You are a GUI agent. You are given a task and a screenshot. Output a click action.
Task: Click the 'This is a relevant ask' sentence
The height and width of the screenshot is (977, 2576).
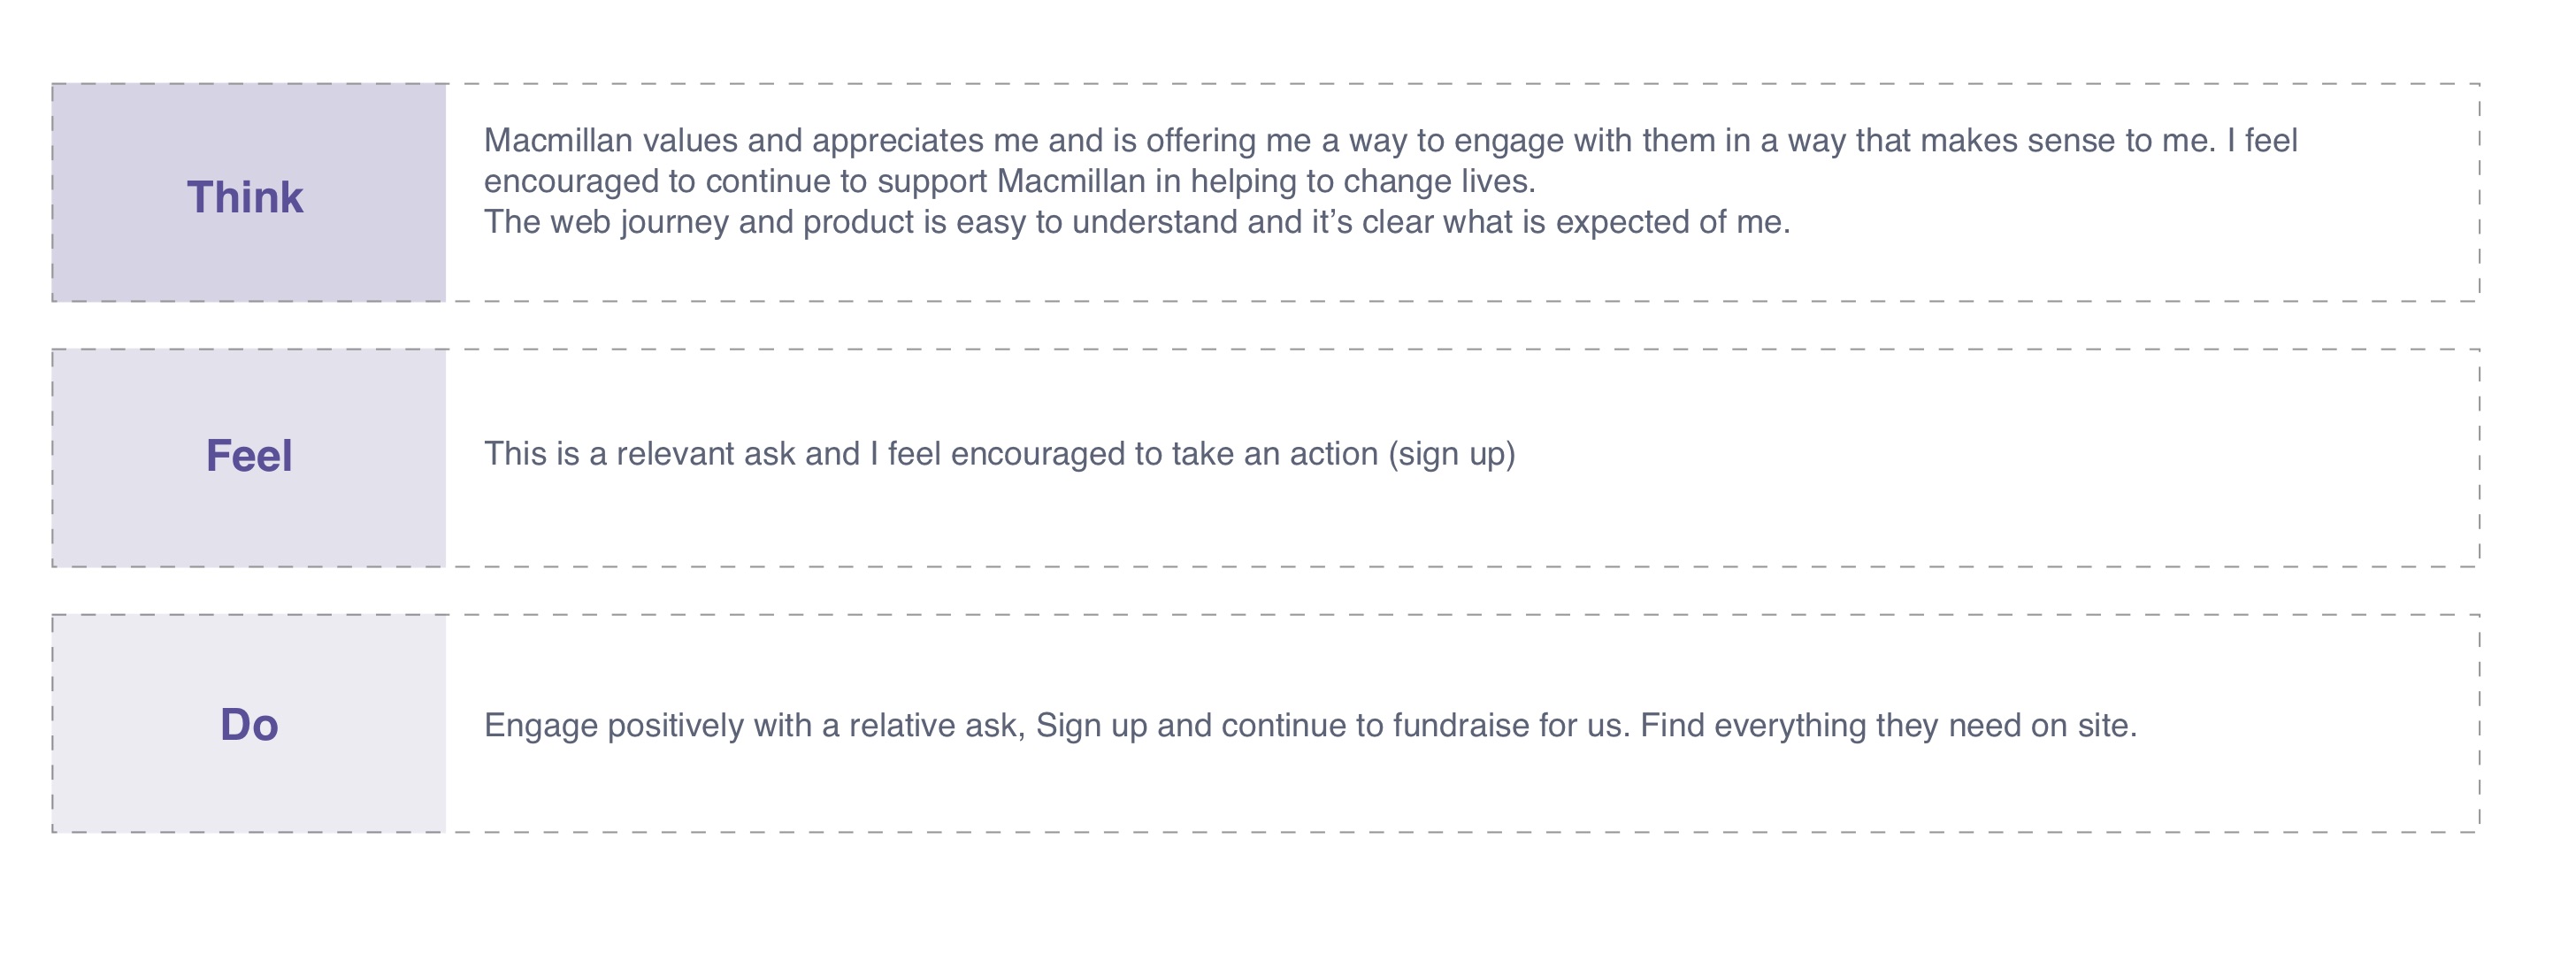tap(1000, 454)
